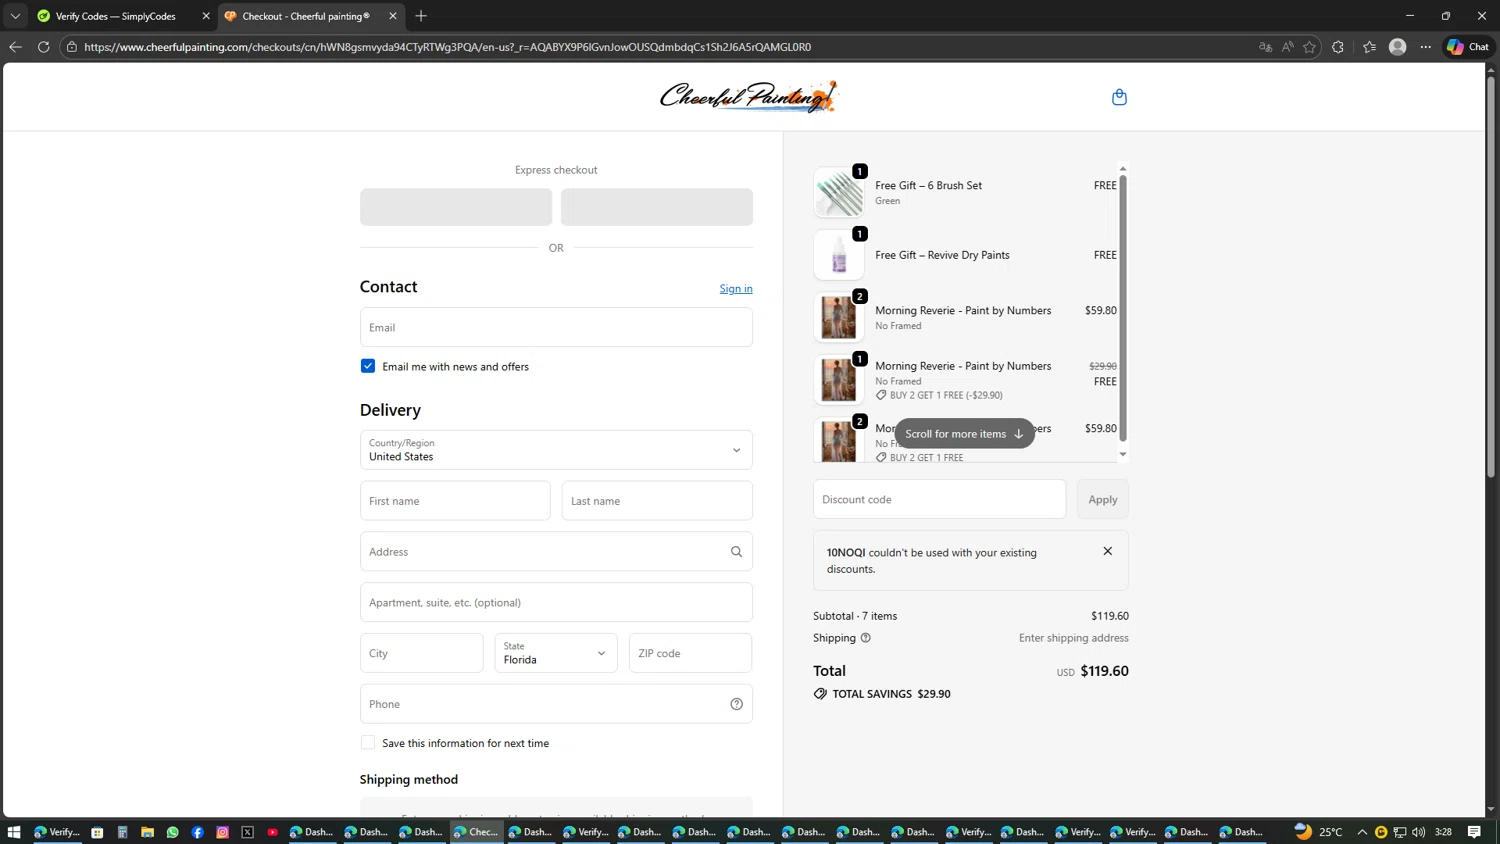The height and width of the screenshot is (844, 1500).
Task: Click the first express checkout button
Action: (x=456, y=207)
